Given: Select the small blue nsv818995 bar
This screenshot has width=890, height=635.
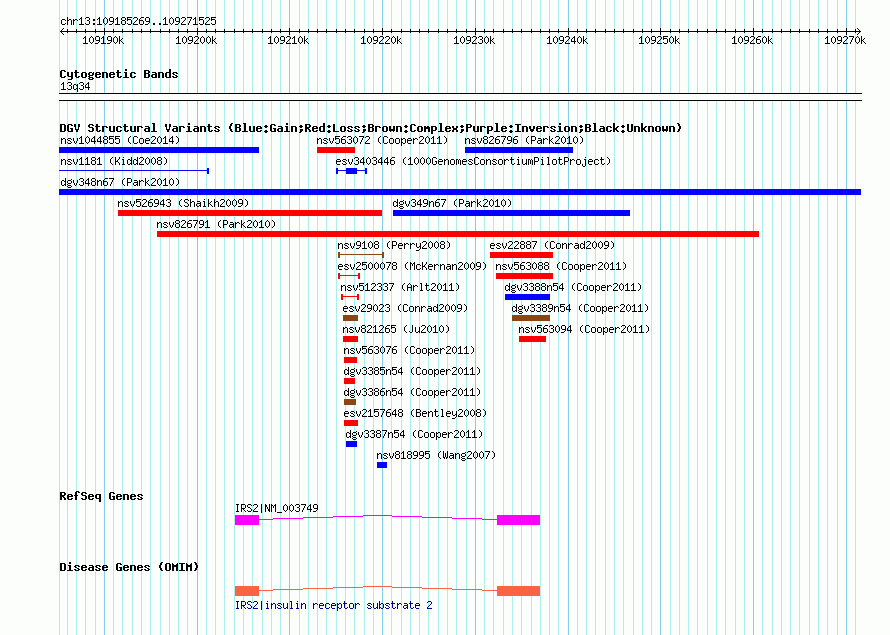Looking at the screenshot, I should pyautogui.click(x=382, y=465).
